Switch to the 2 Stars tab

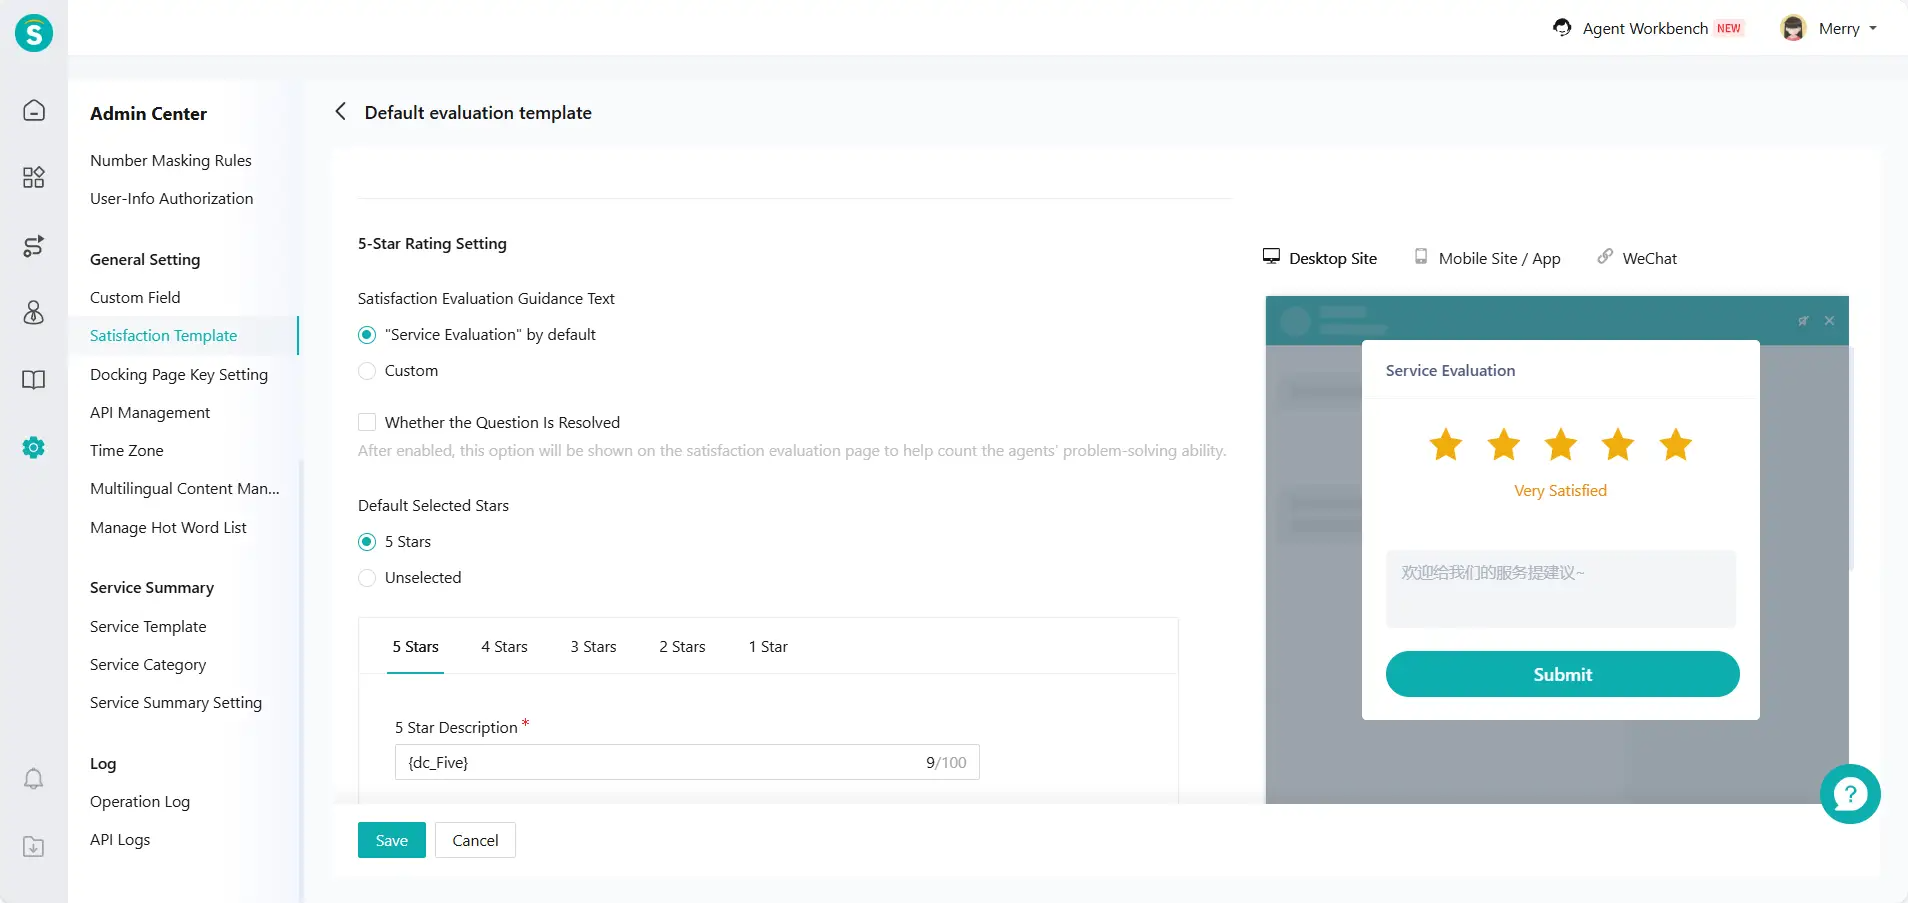(682, 647)
